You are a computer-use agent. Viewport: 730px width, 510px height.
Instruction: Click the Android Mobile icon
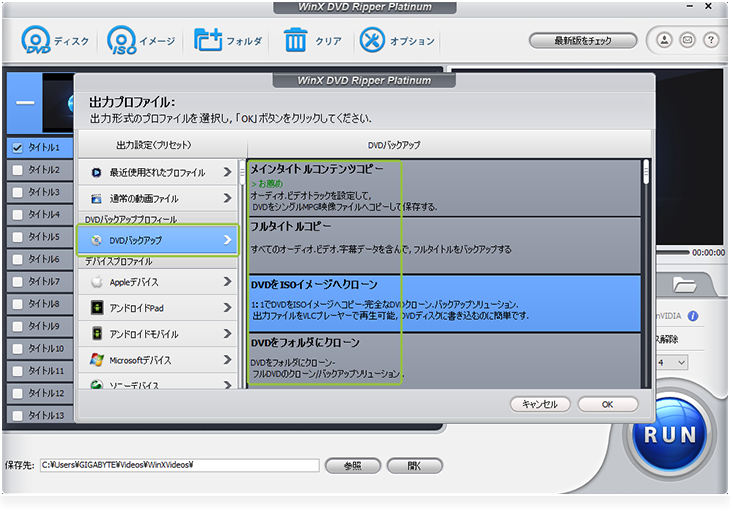click(x=96, y=334)
